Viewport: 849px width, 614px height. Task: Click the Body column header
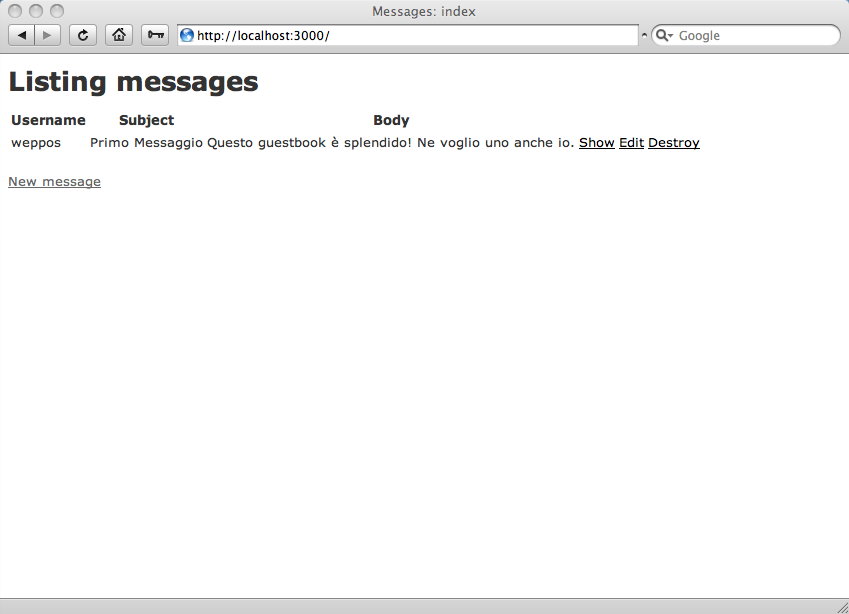(x=391, y=120)
